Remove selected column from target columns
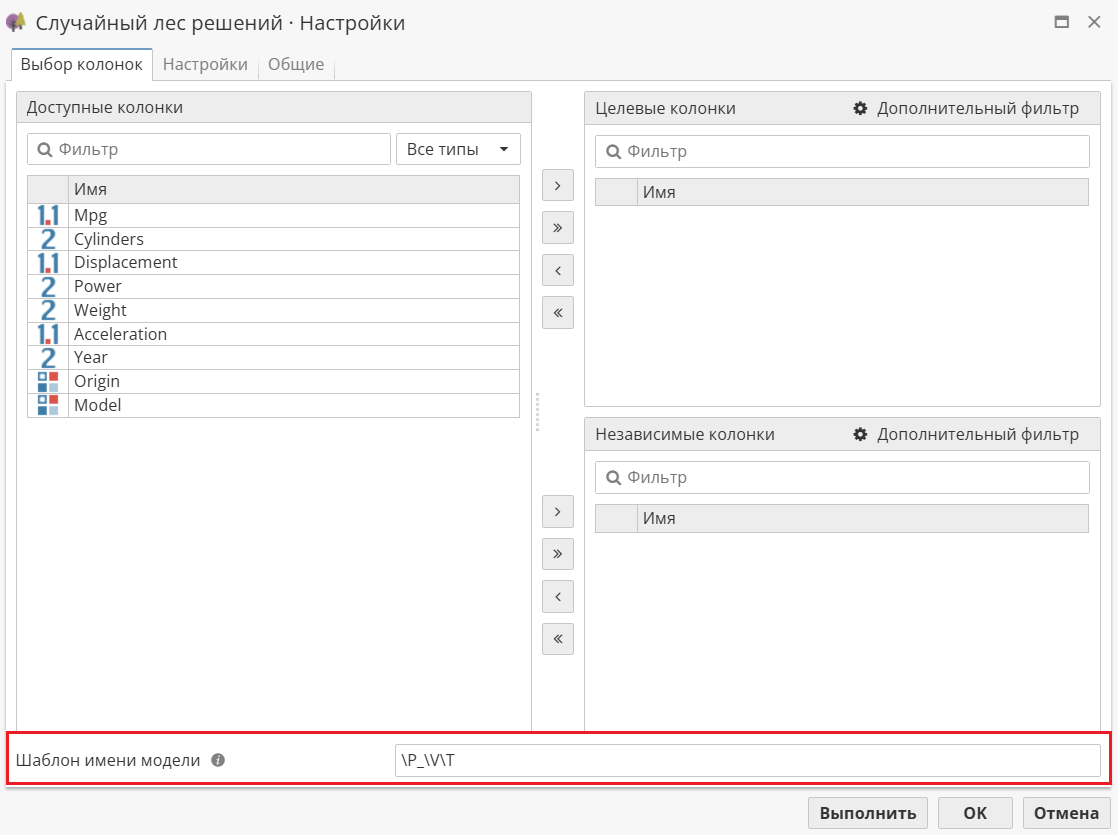Viewport: 1118px width, 835px height. (558, 270)
